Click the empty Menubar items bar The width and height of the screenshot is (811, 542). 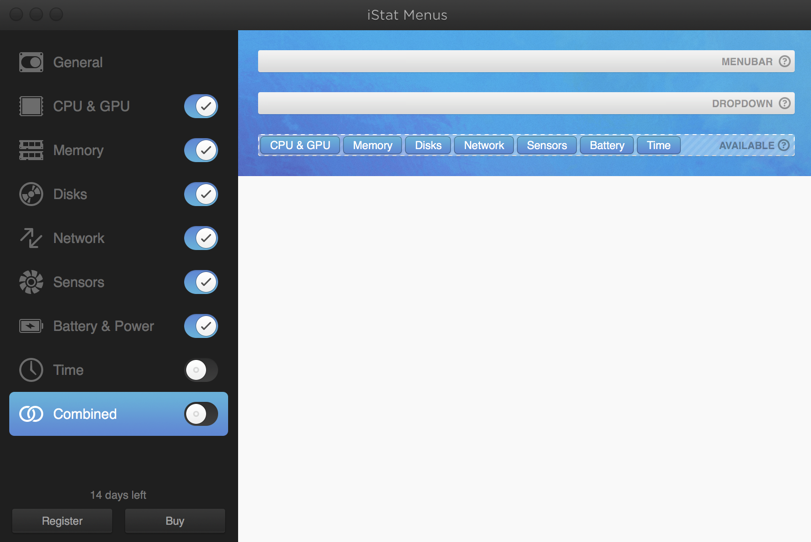pyautogui.click(x=526, y=61)
